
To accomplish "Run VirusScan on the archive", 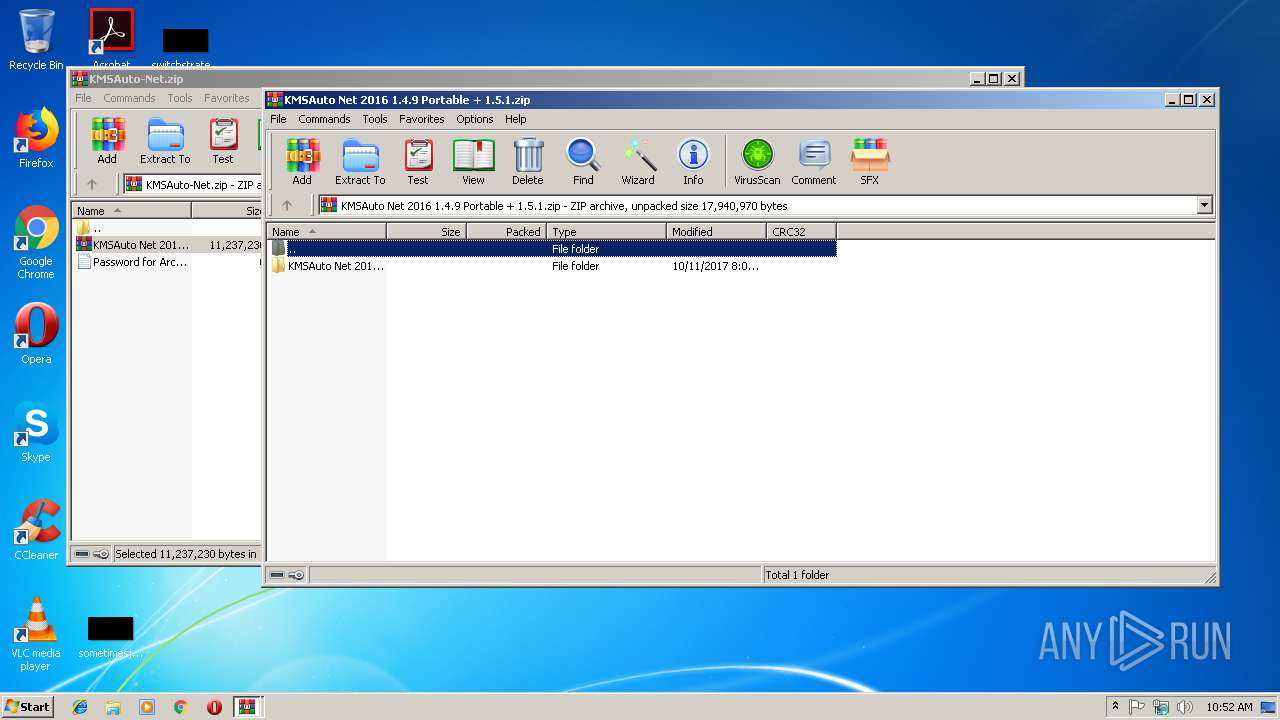I will pos(757,162).
